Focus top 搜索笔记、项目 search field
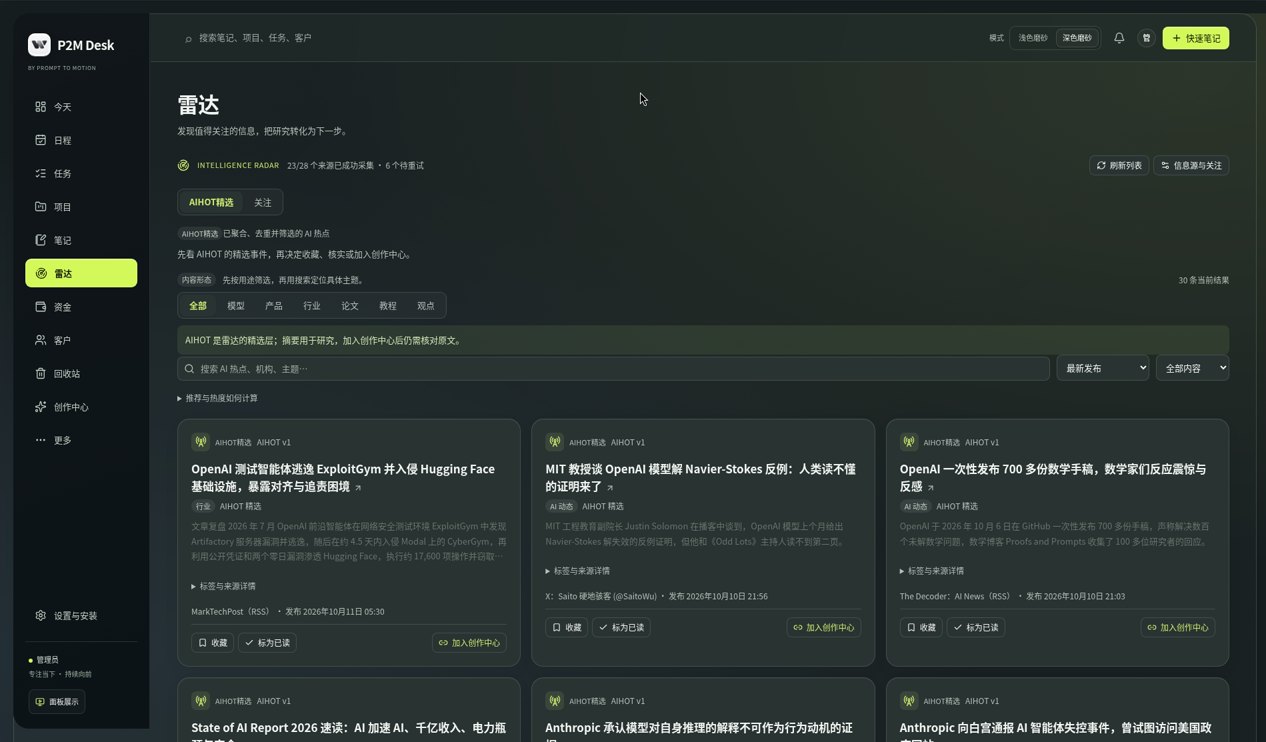Screen dimensions: 1266x742 click(x=255, y=38)
